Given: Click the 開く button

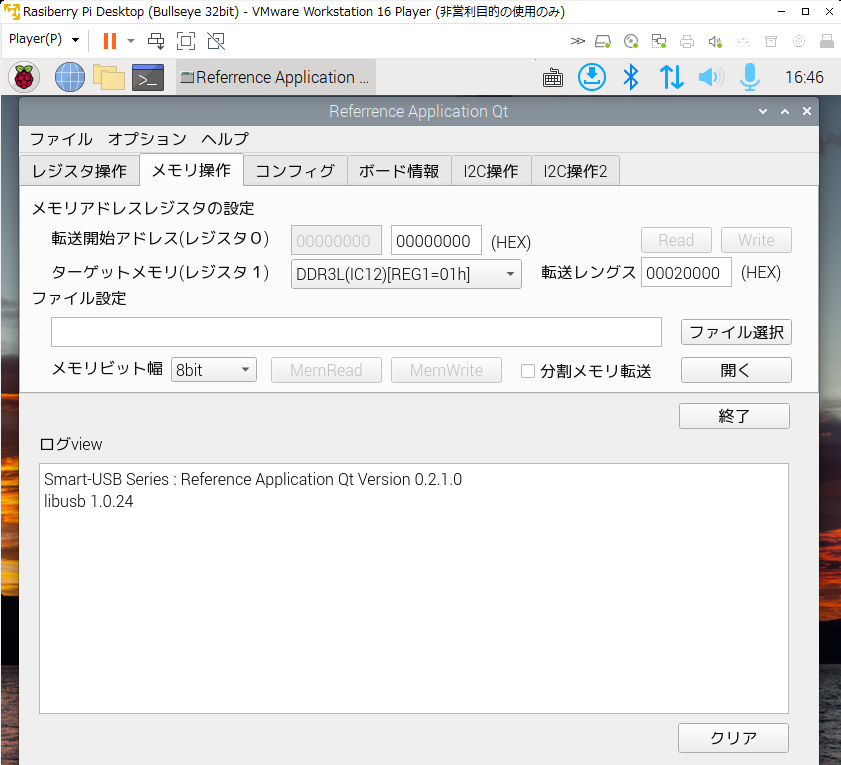Looking at the screenshot, I should tap(736, 370).
